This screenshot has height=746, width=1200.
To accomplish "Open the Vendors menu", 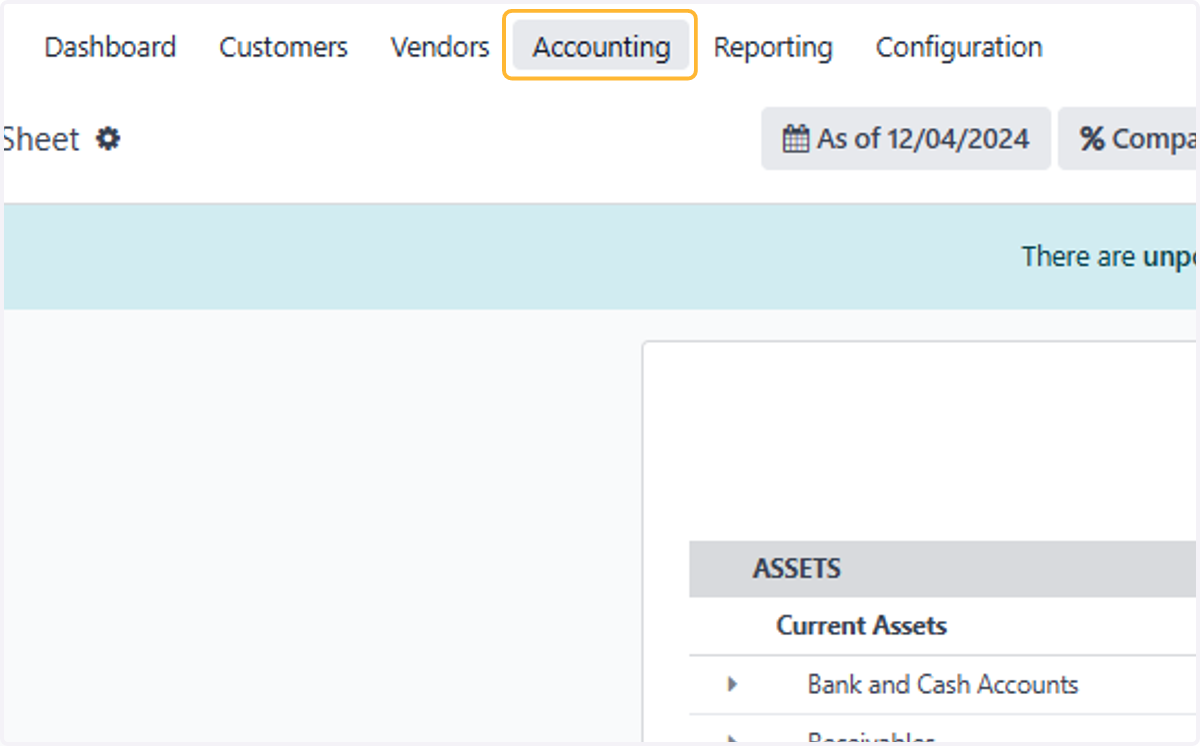I will [x=440, y=47].
